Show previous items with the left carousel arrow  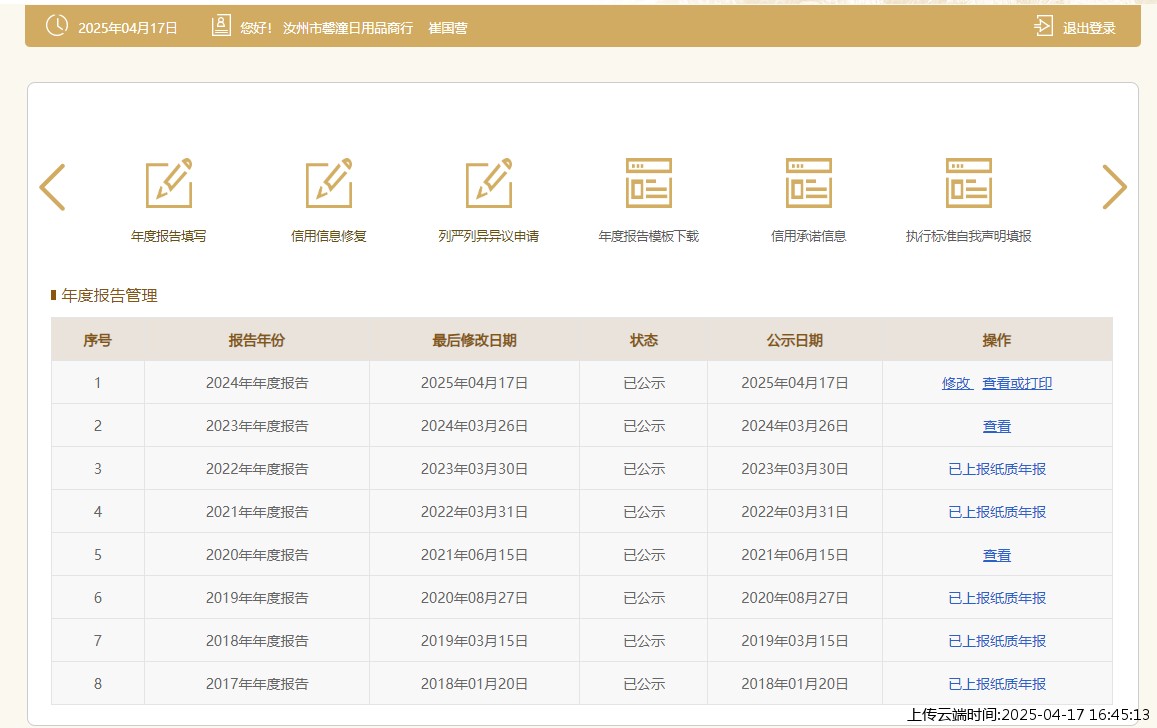tap(52, 187)
